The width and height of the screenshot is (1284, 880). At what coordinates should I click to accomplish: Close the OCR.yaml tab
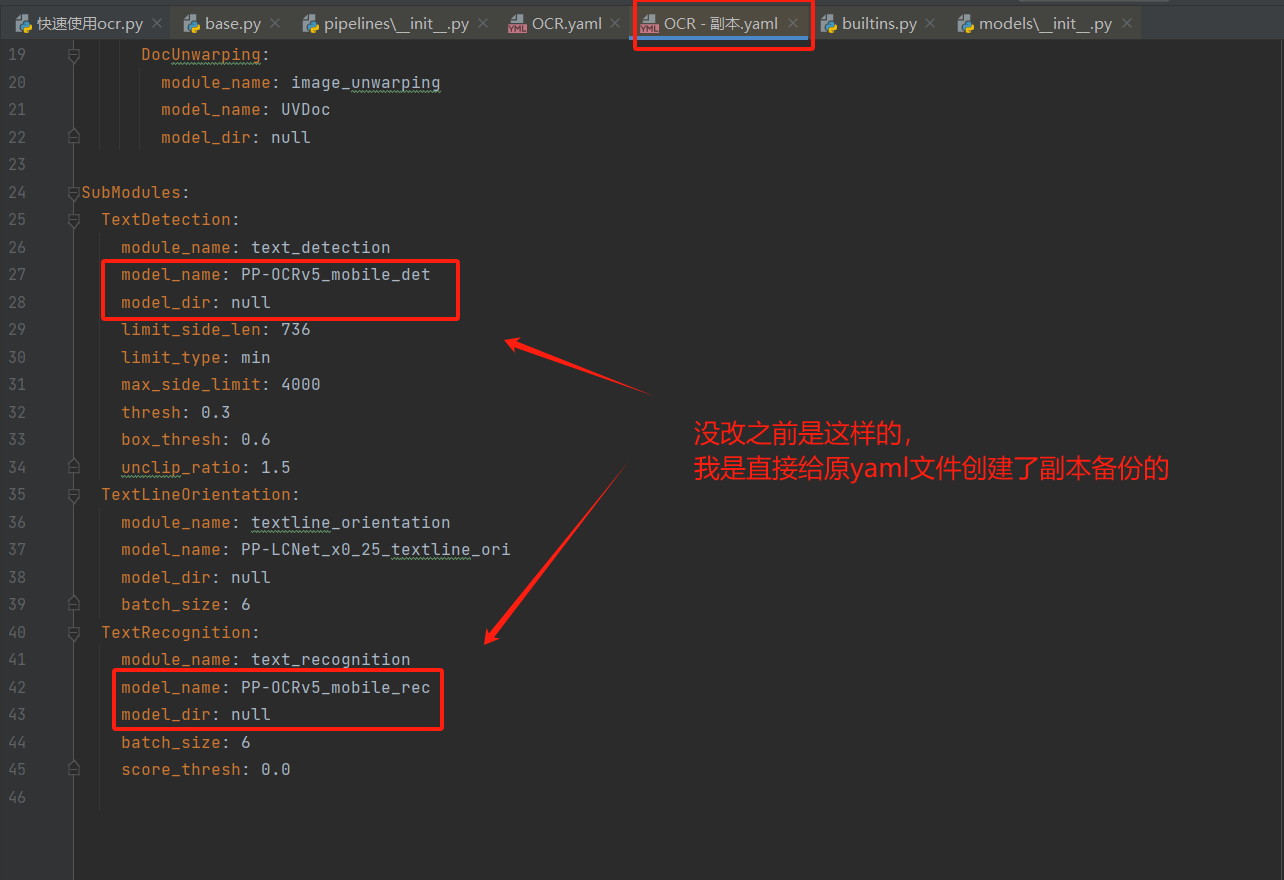click(615, 23)
